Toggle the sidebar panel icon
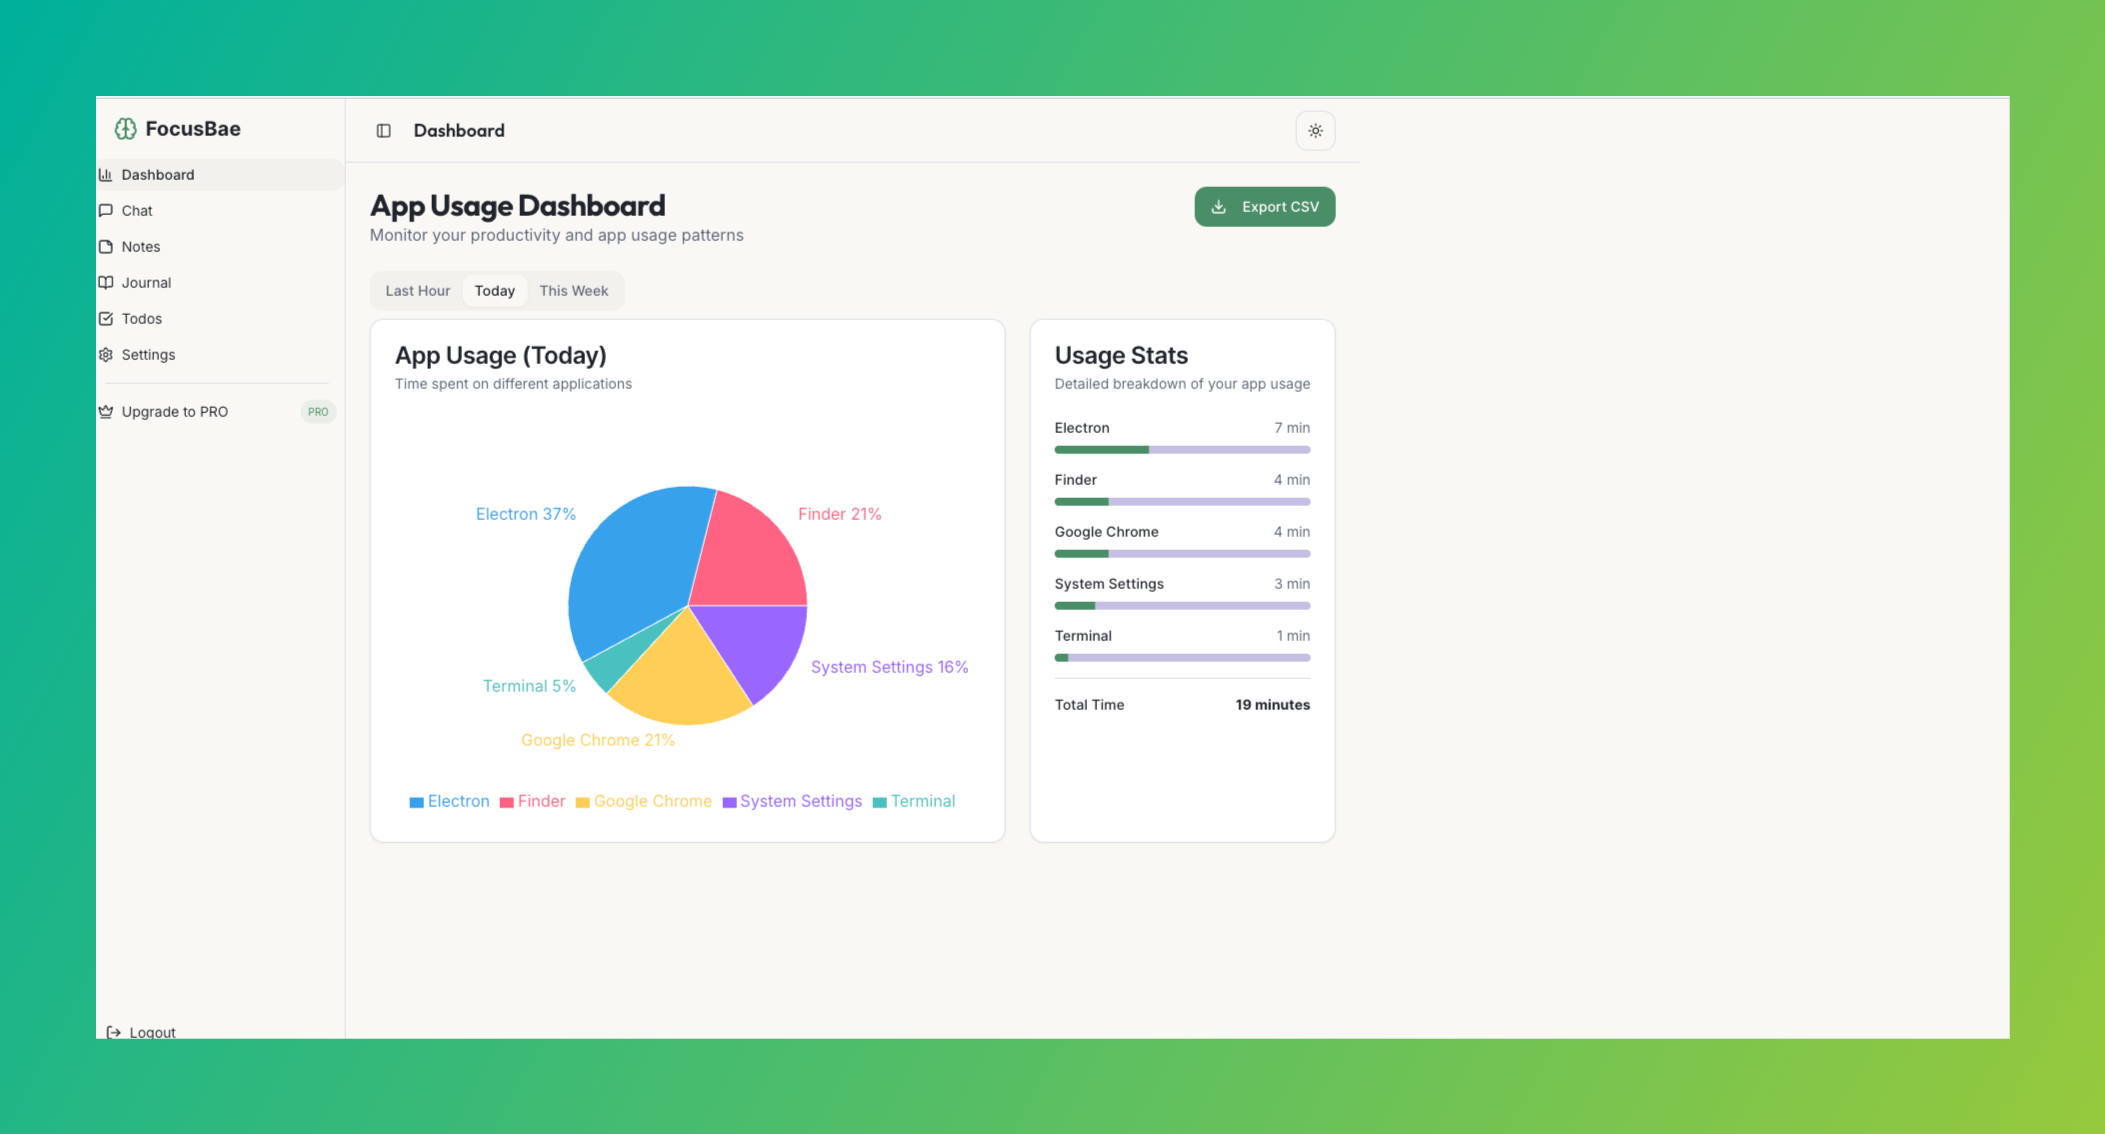The image size is (2105, 1134). click(383, 131)
